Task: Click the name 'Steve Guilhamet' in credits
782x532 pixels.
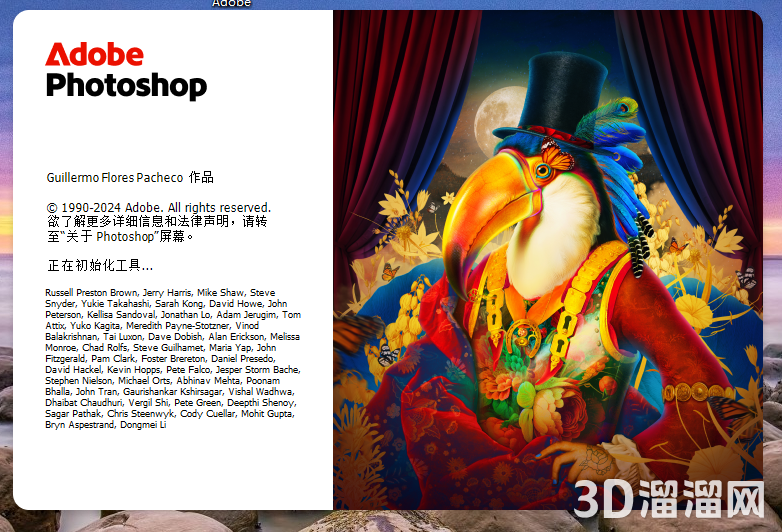Action: (x=168, y=348)
